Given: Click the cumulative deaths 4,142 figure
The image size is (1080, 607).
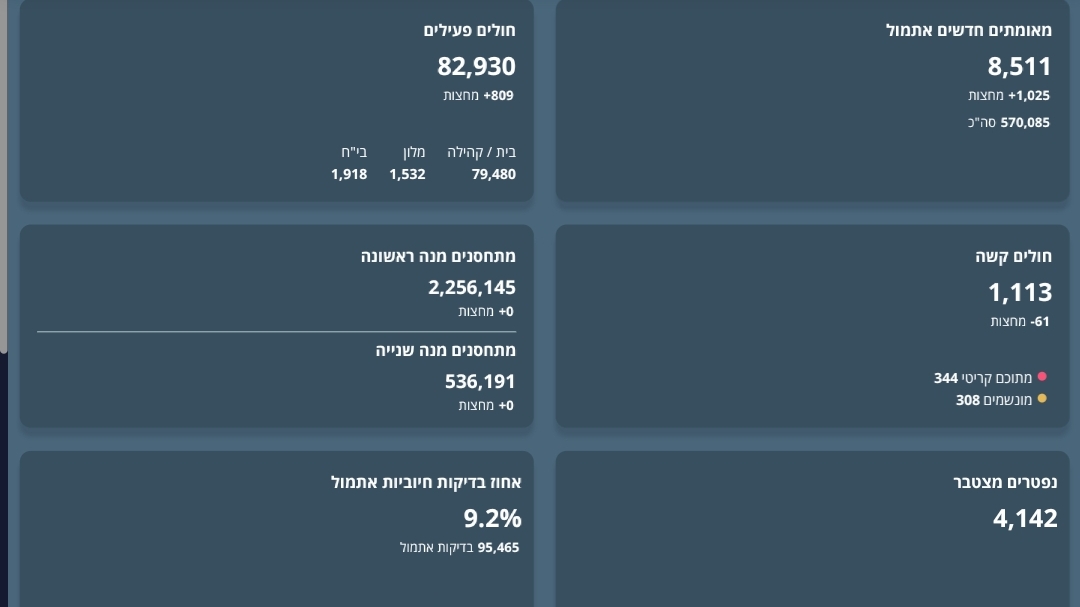Looking at the screenshot, I should pyautogui.click(x=1025, y=519).
